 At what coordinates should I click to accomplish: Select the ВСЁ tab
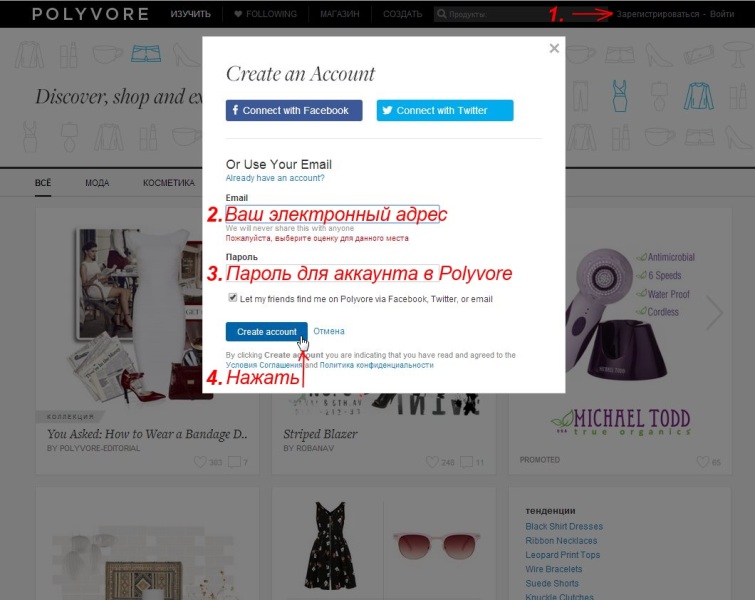coord(43,183)
